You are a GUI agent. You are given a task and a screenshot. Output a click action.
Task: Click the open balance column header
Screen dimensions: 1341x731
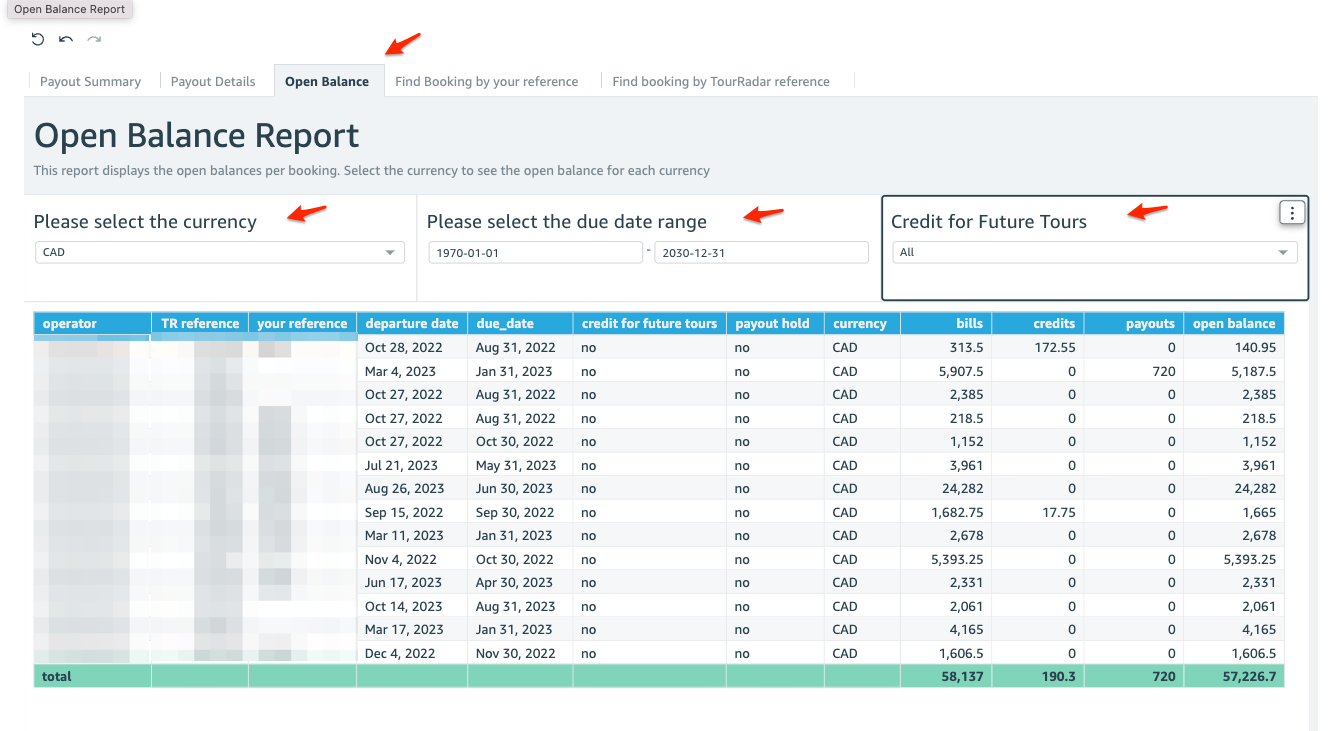1234,323
